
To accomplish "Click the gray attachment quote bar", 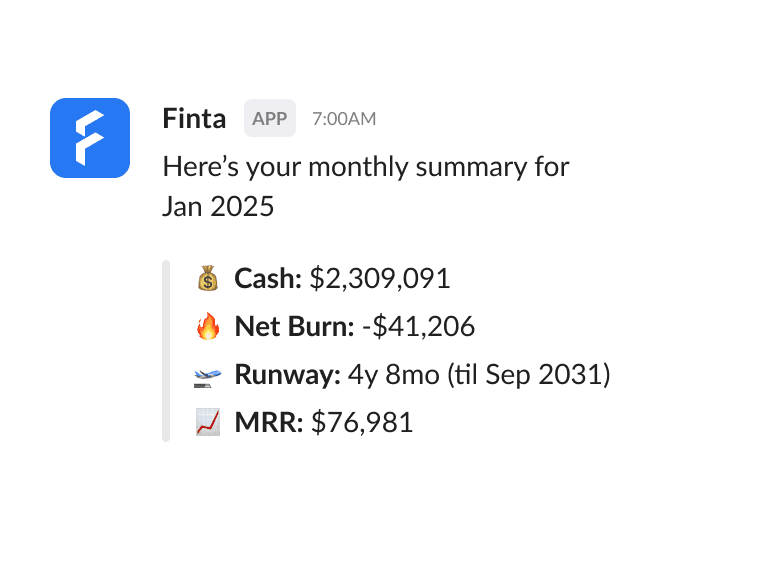I will point(166,351).
